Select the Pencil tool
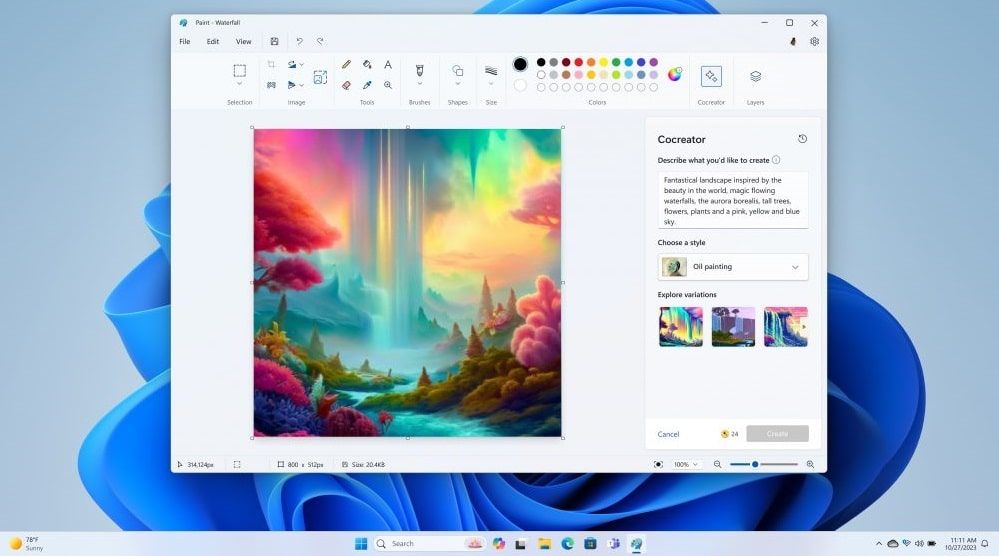 (x=346, y=64)
